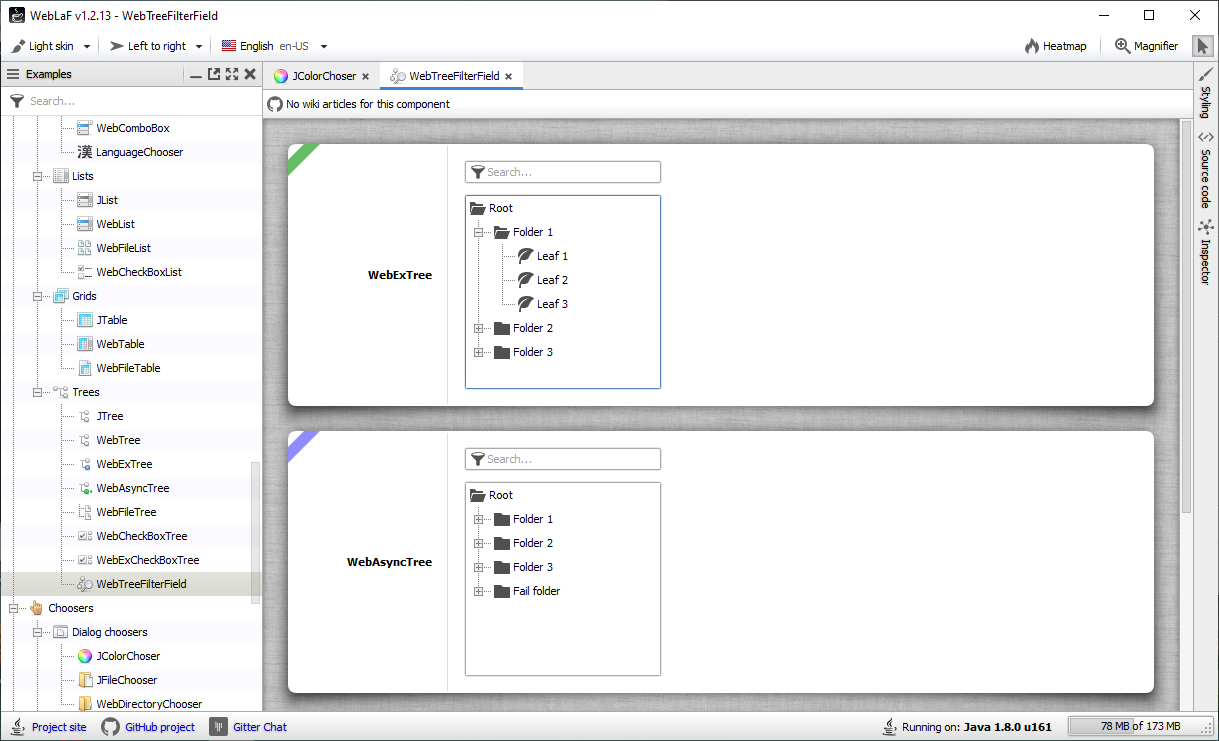
Task: Select WebFileList example icon
Action: click(x=85, y=248)
